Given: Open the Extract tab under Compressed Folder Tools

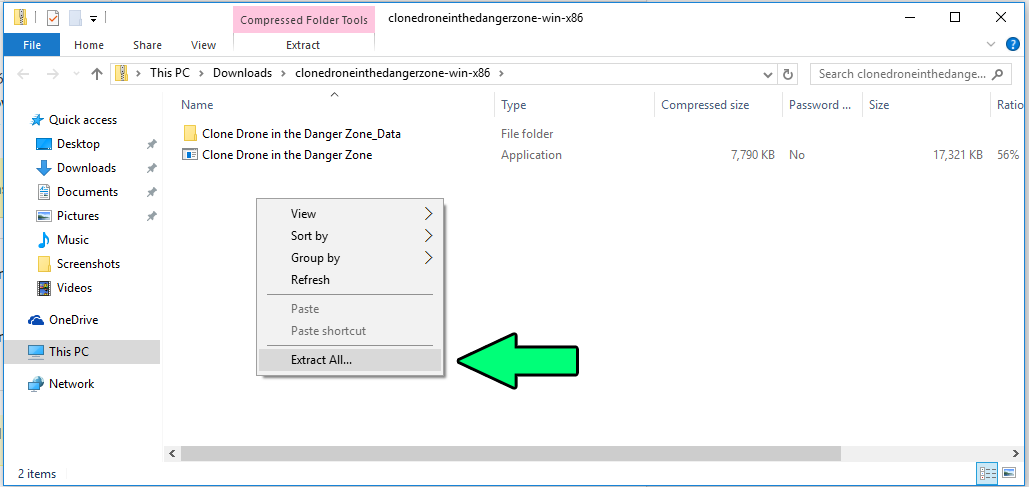Looking at the screenshot, I should pos(303,45).
